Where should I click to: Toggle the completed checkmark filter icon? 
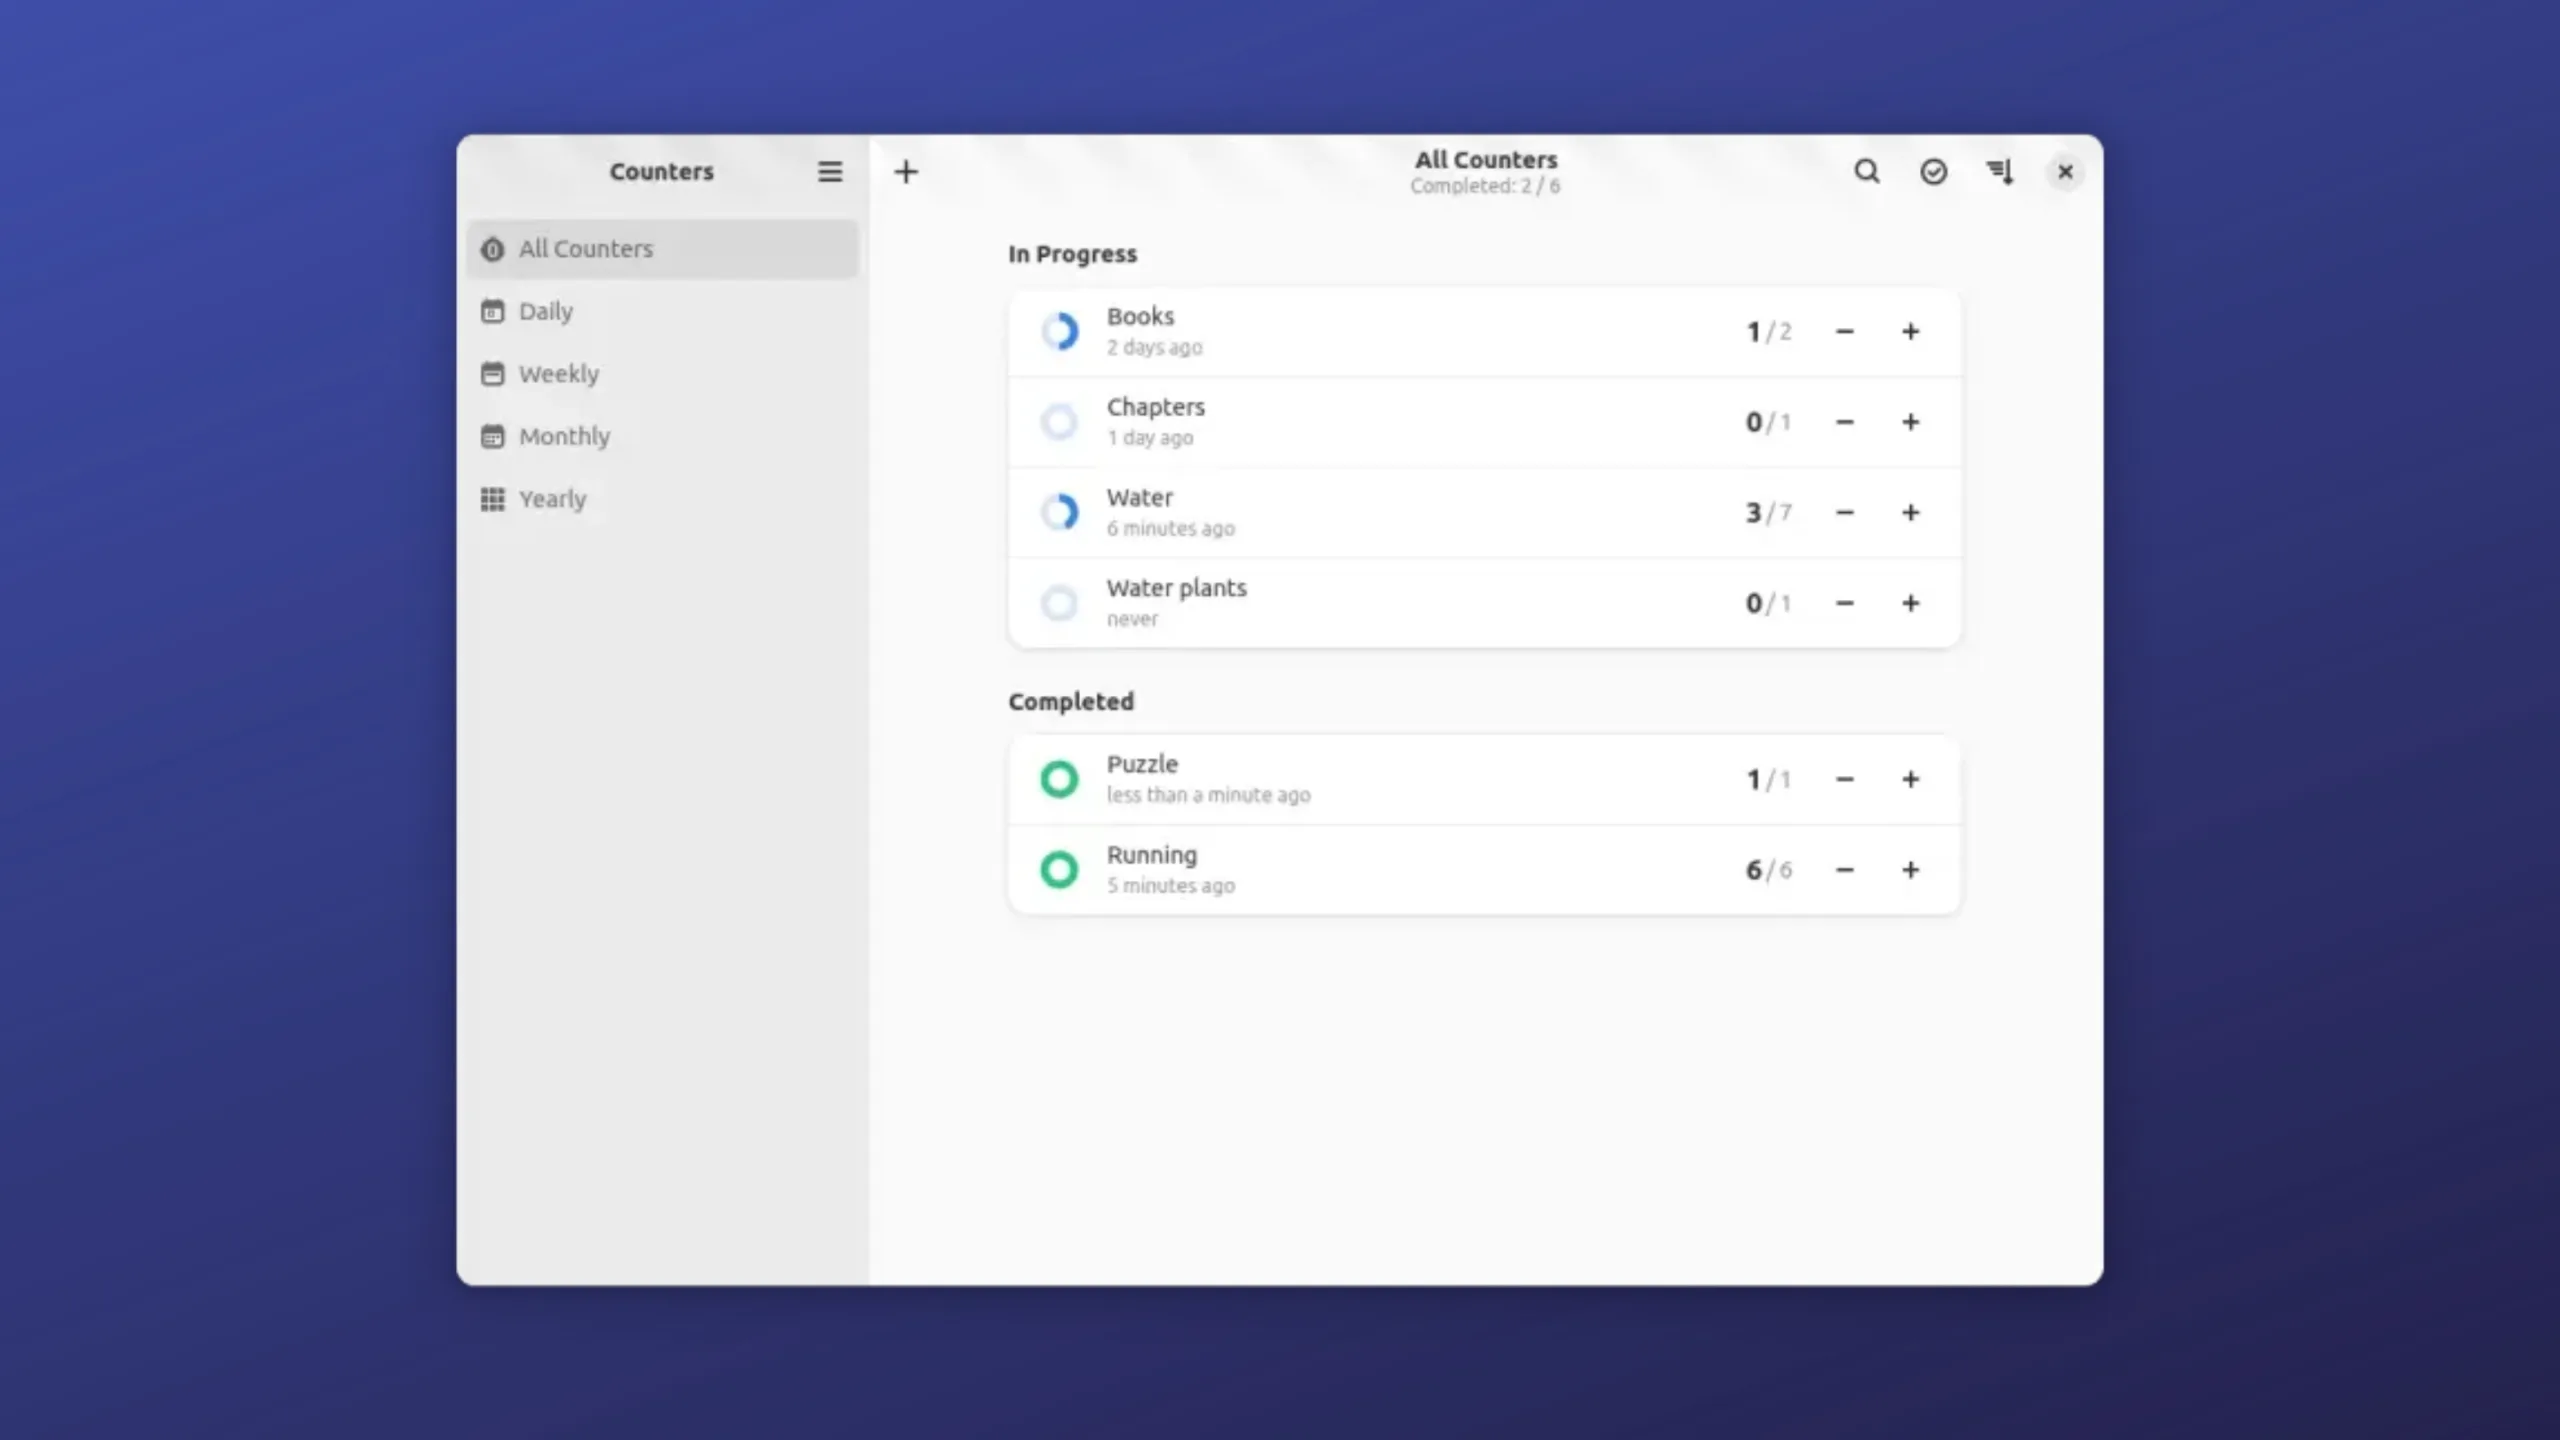[1933, 172]
